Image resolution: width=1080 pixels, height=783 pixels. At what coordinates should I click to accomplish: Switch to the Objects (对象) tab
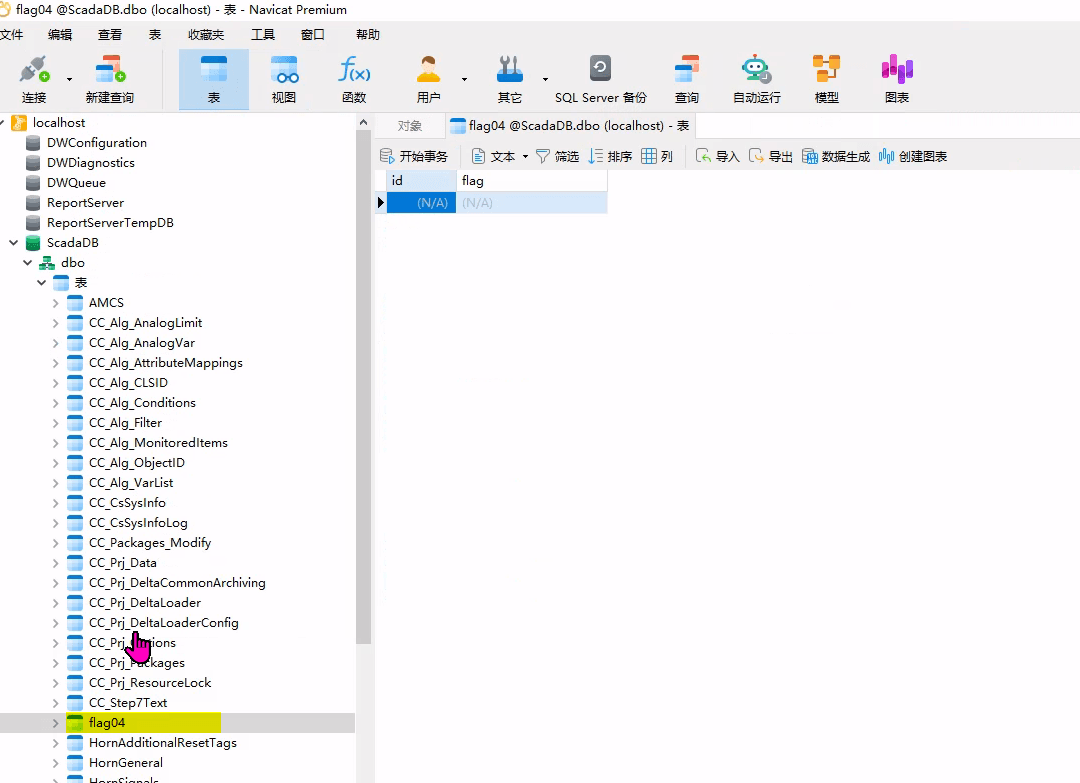[x=410, y=126]
